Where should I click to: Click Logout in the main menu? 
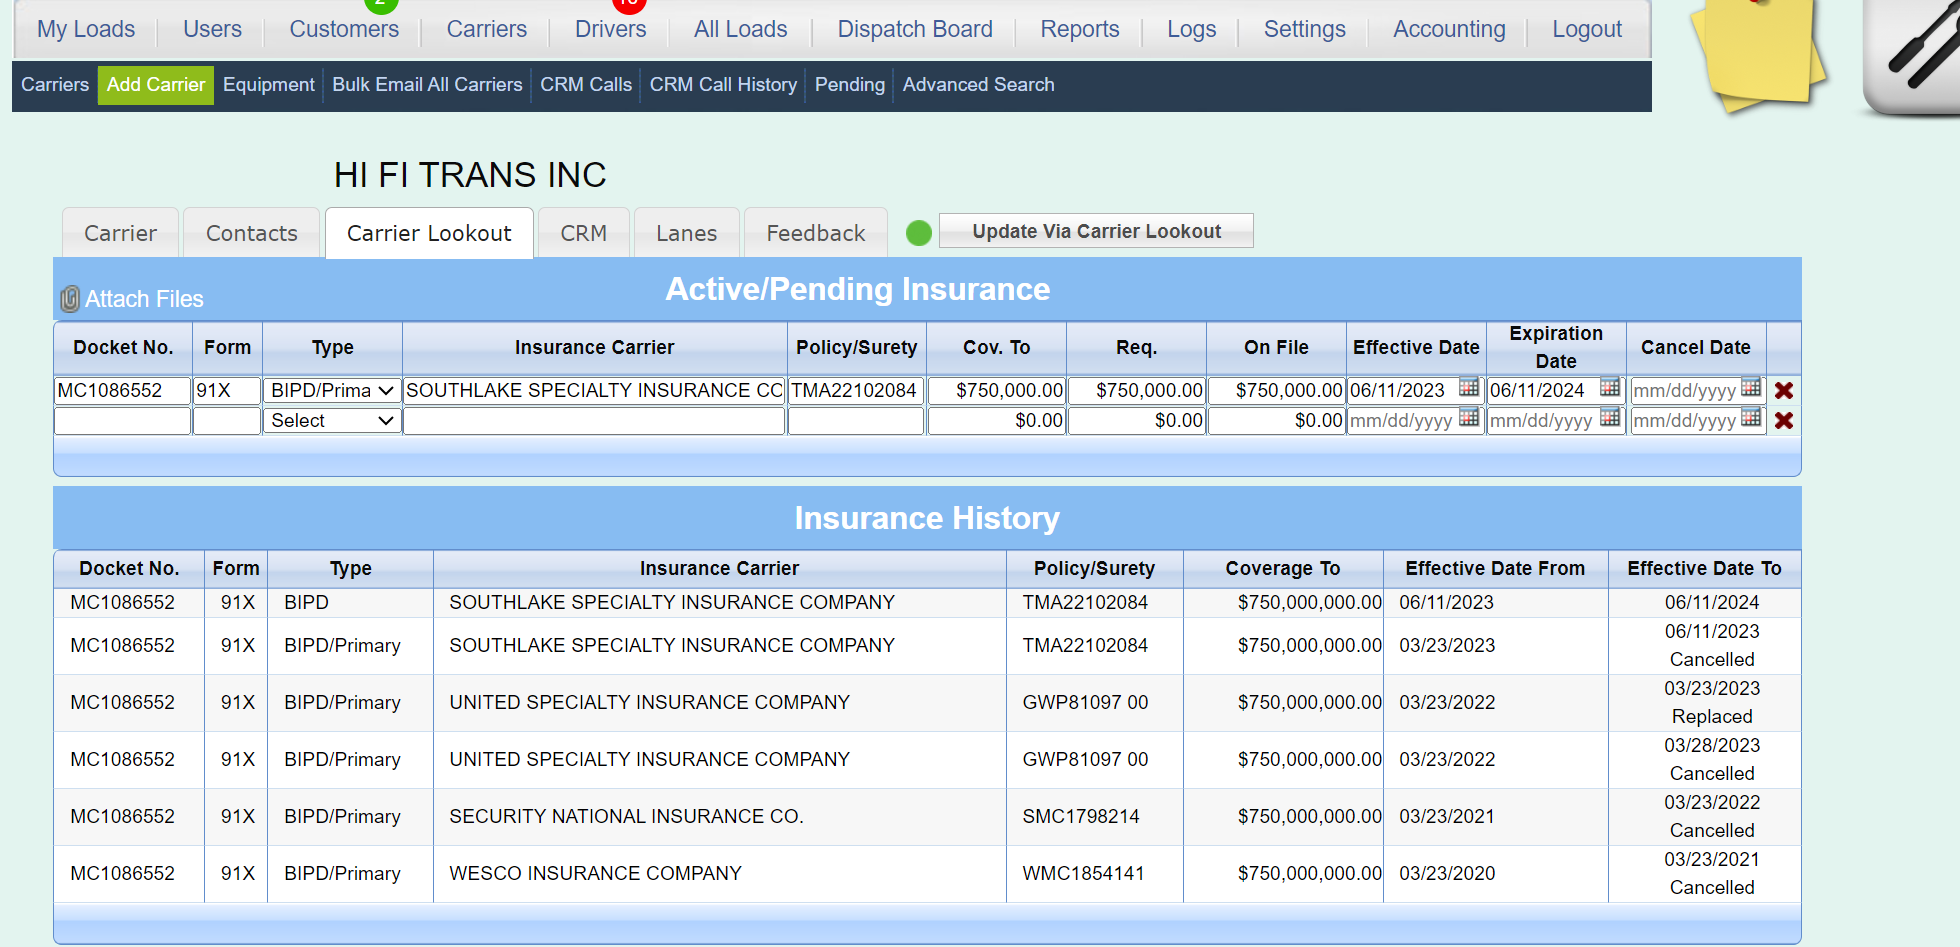(1587, 29)
